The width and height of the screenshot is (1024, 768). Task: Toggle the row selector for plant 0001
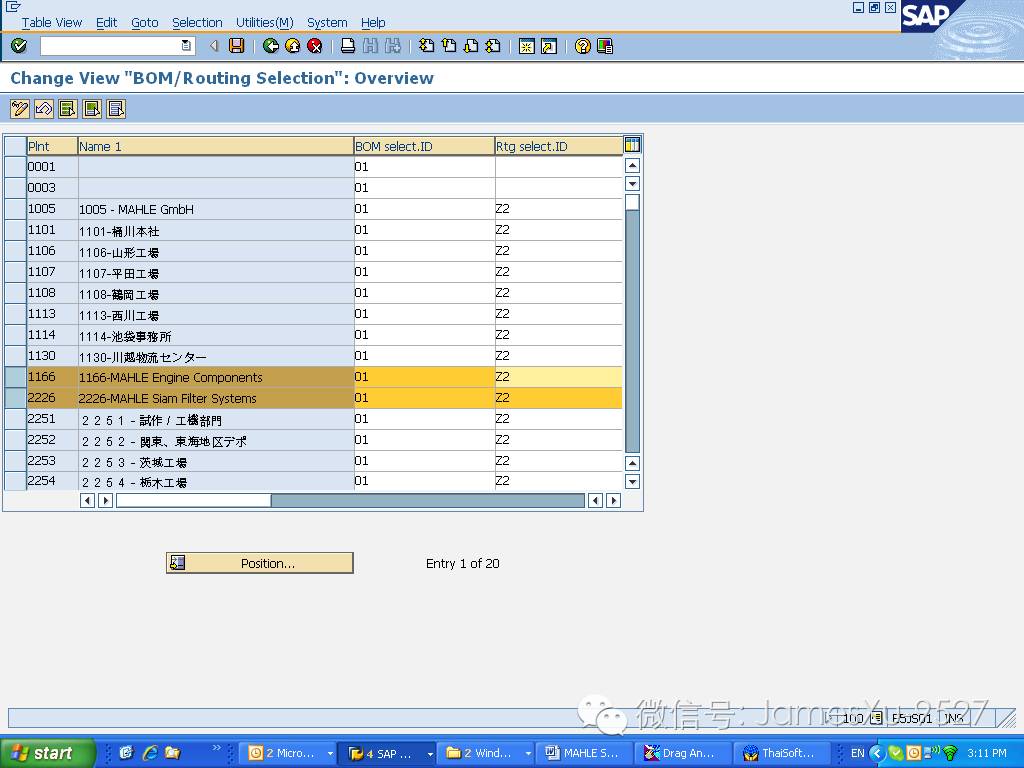(15, 167)
